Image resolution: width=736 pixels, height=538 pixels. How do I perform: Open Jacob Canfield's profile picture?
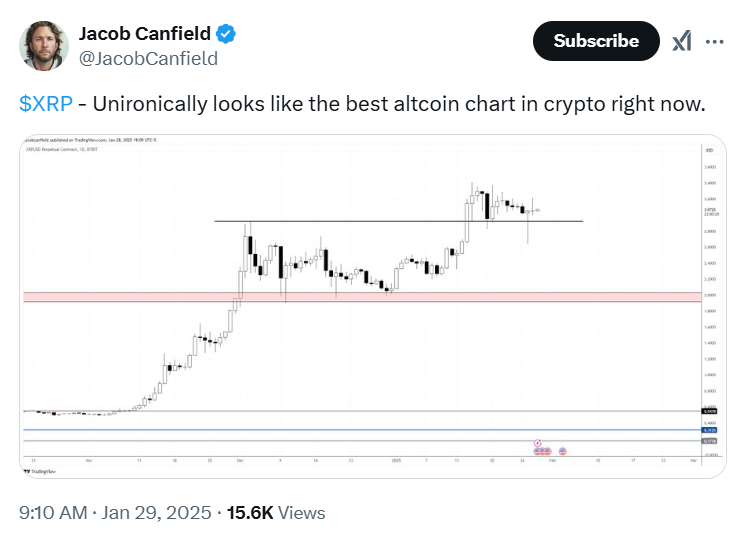[44, 46]
